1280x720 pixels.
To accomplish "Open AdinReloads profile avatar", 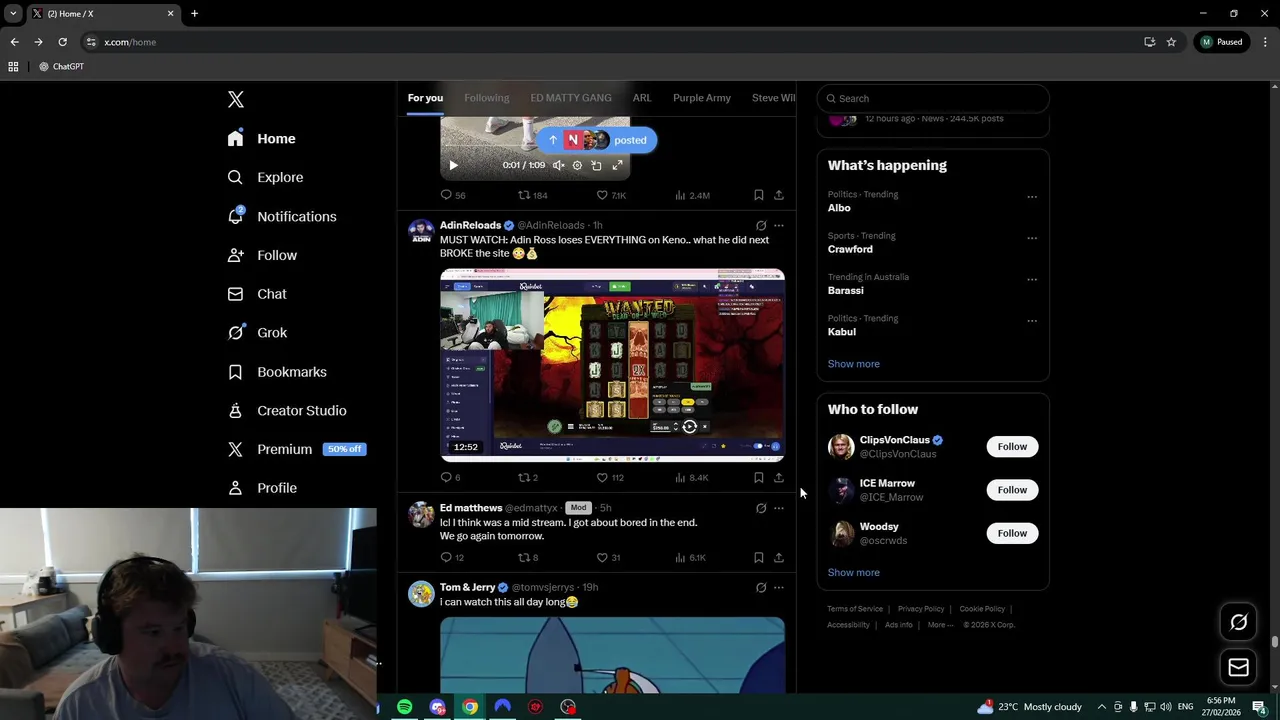I will tap(421, 232).
